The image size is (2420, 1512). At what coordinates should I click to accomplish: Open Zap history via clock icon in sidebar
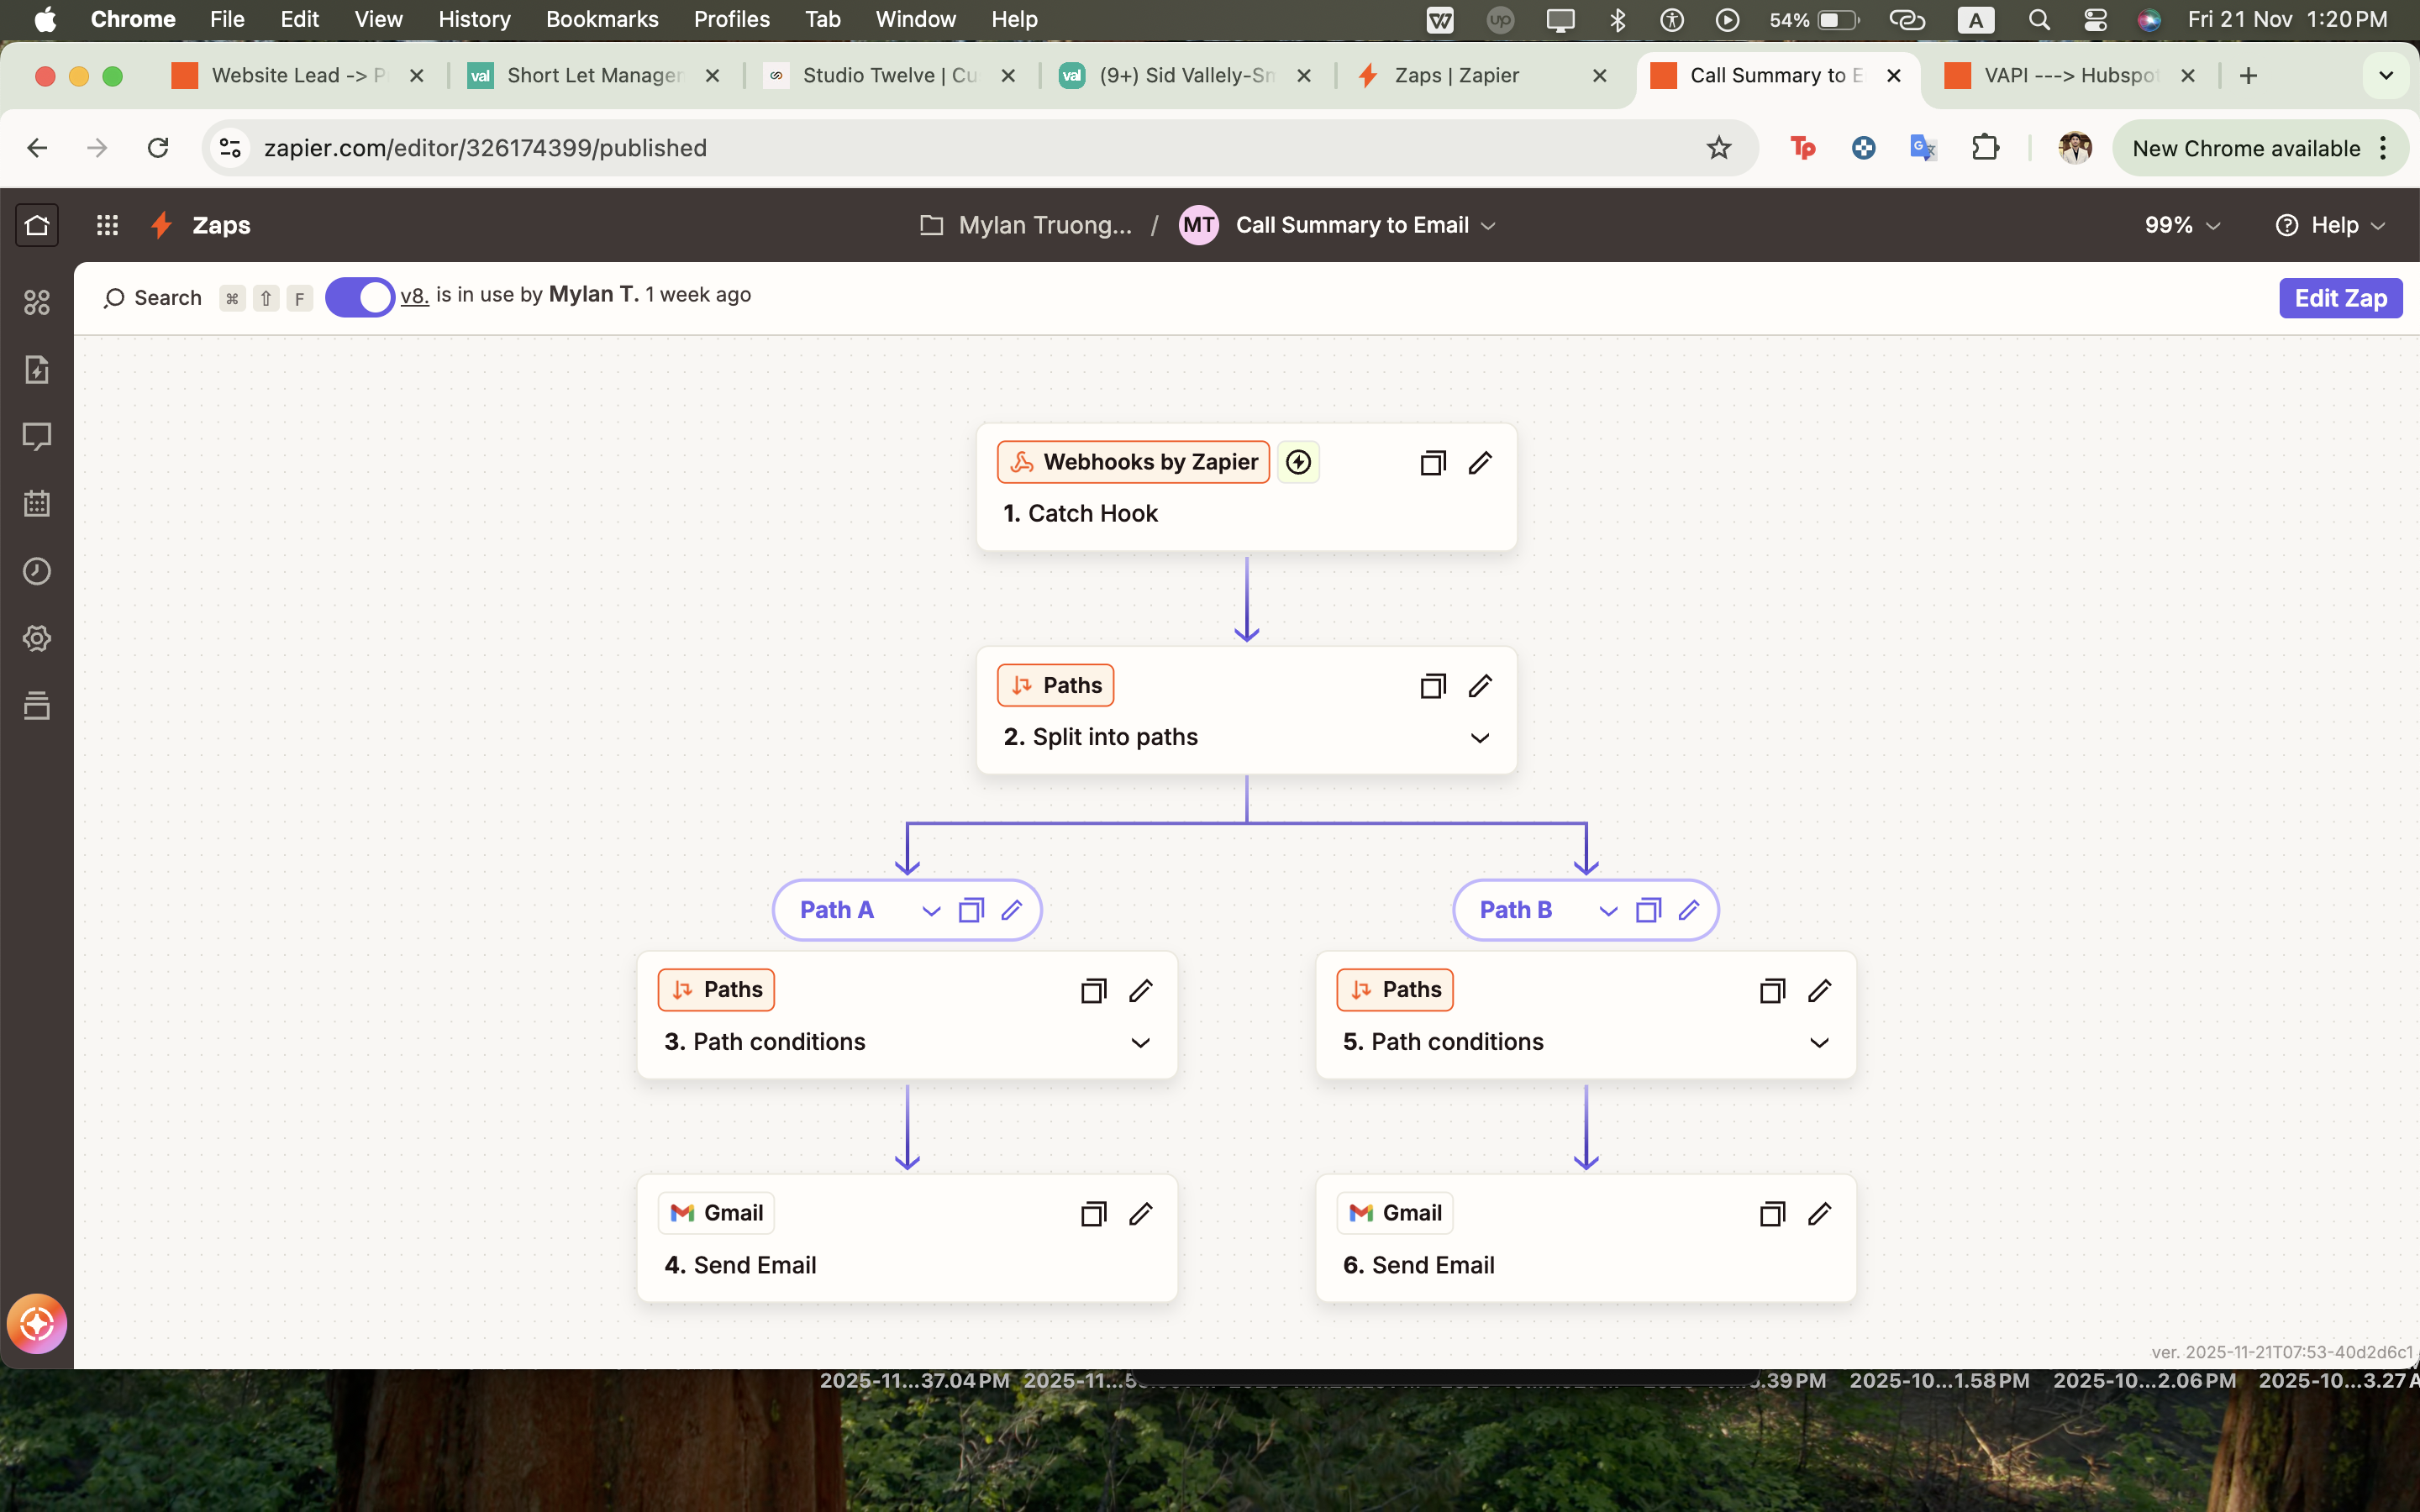tap(37, 571)
